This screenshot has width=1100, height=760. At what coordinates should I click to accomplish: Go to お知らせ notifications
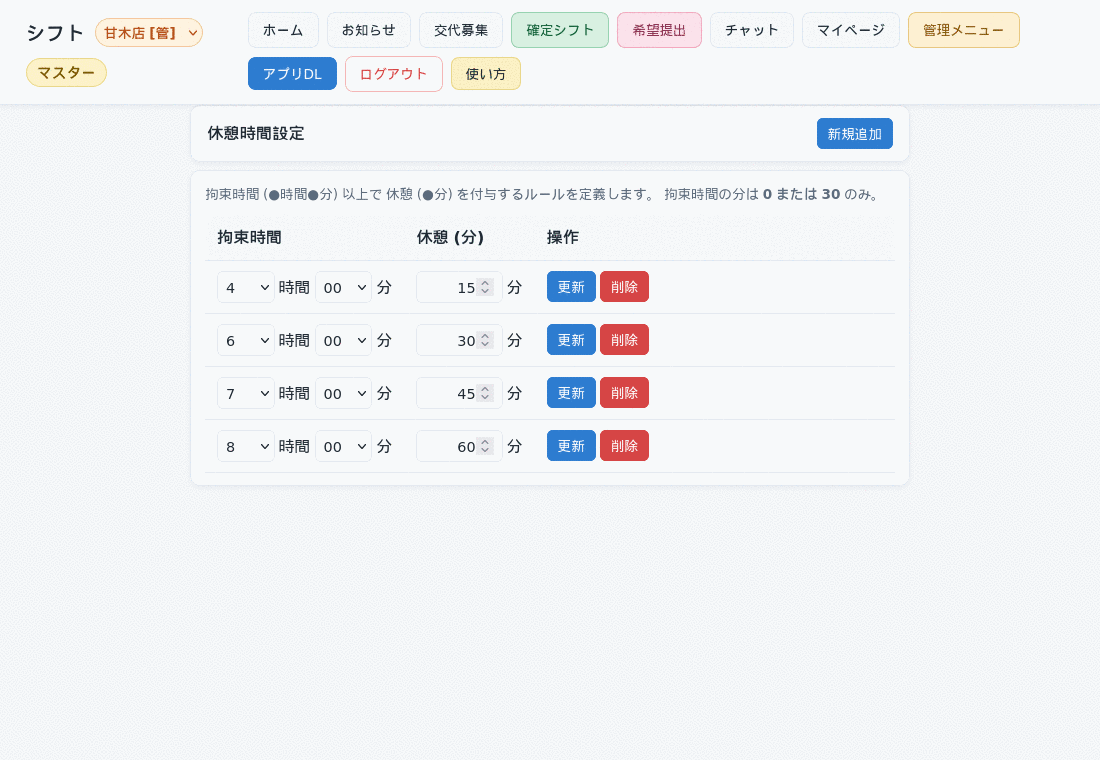(x=369, y=30)
